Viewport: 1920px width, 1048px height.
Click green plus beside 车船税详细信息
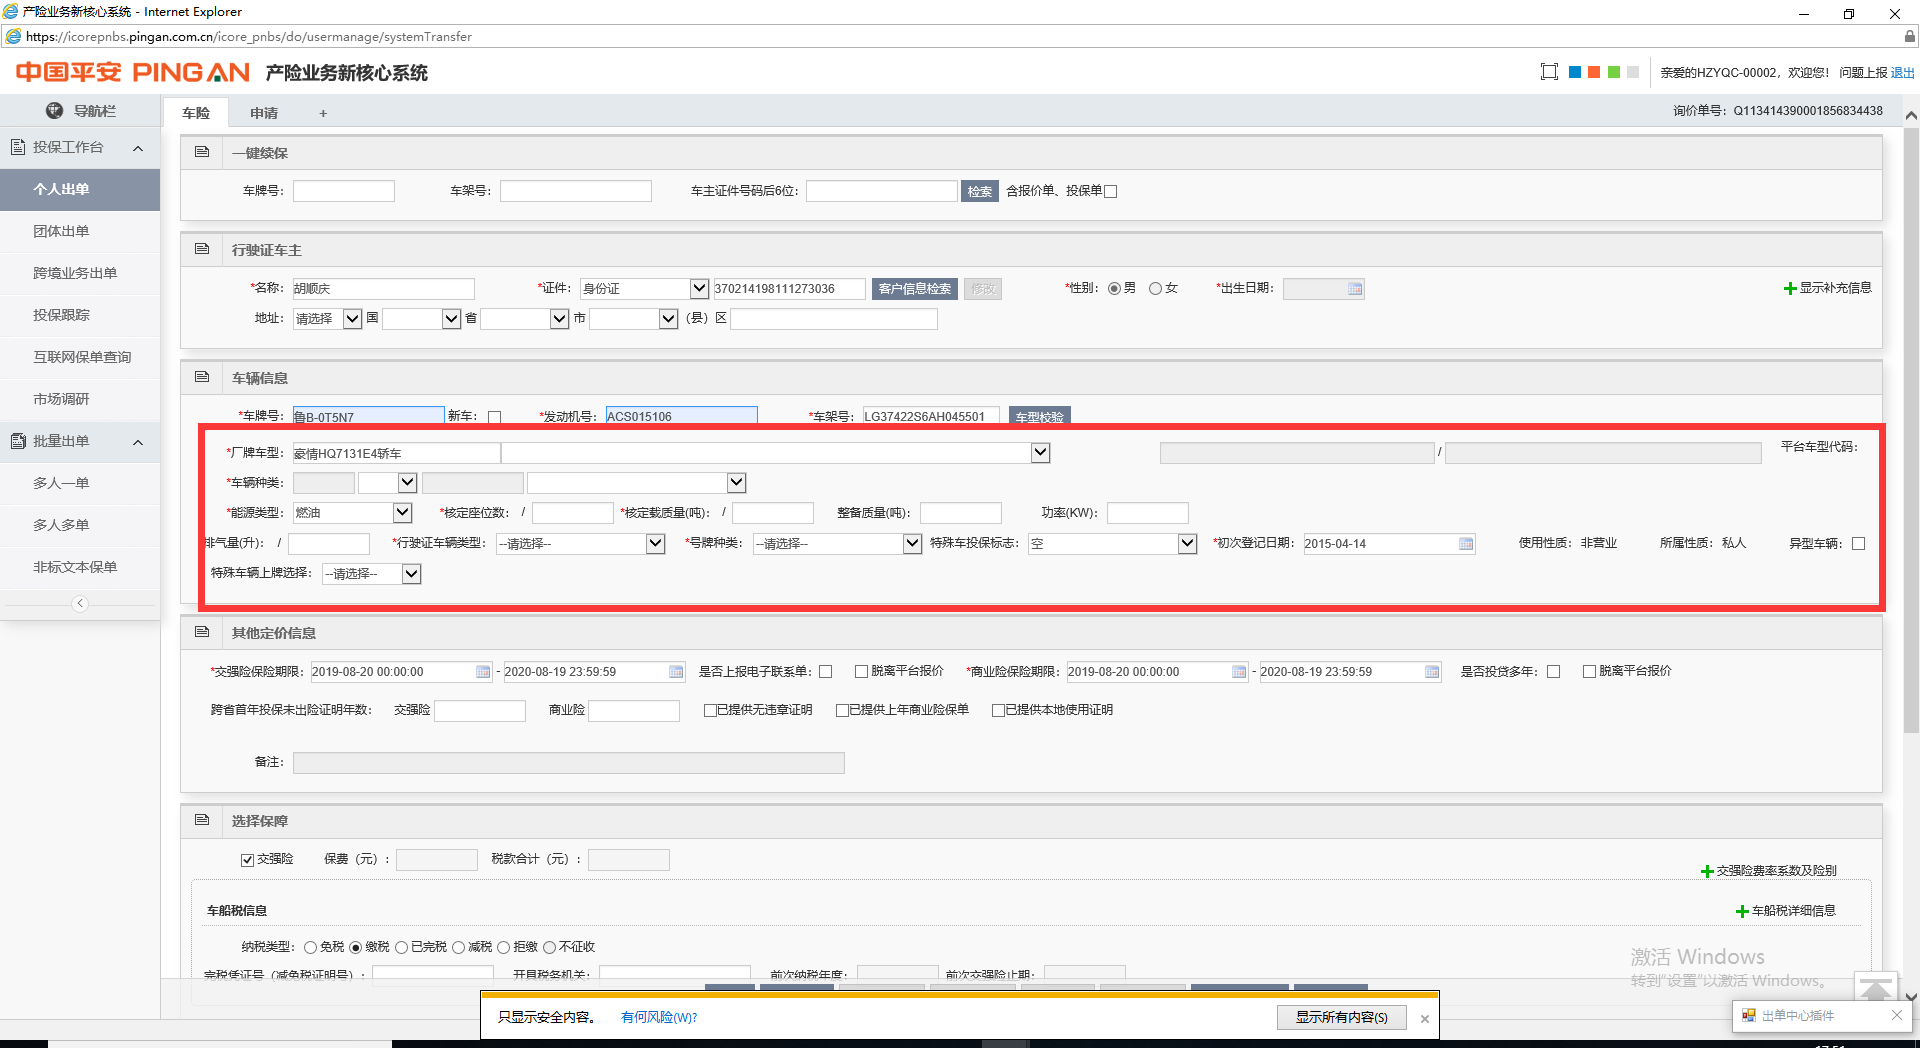point(1742,911)
